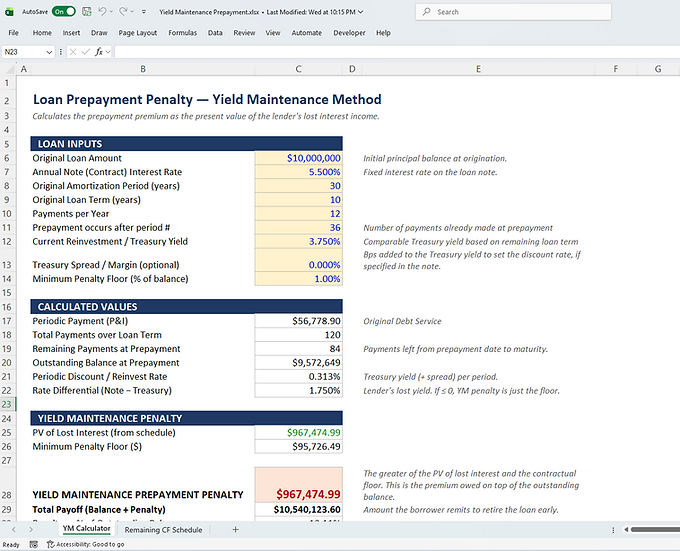Screen dimensions: 680x551
Task: Click the green PV of Lost Interest value
Action: [299, 433]
